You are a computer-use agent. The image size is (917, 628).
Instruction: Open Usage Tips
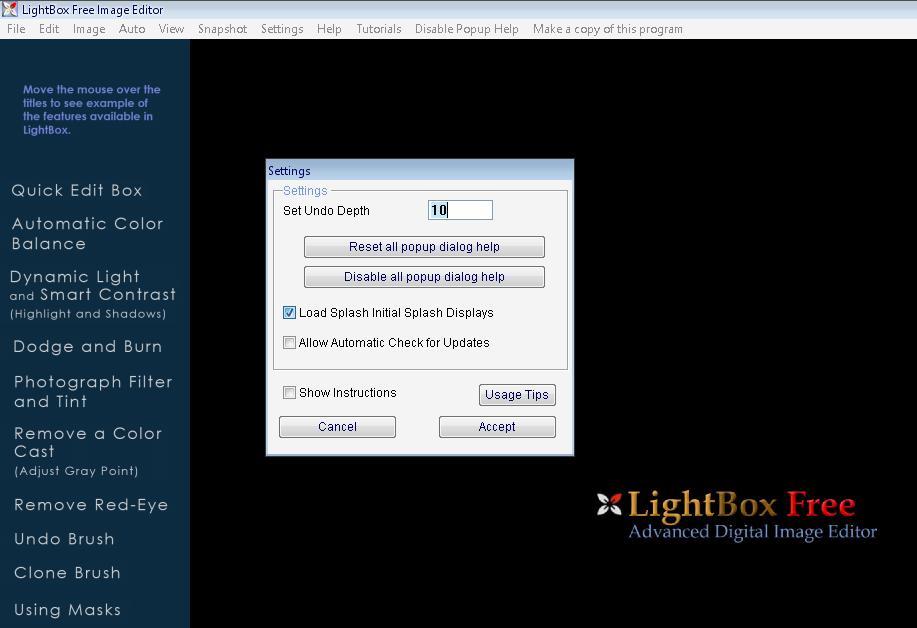(516, 394)
